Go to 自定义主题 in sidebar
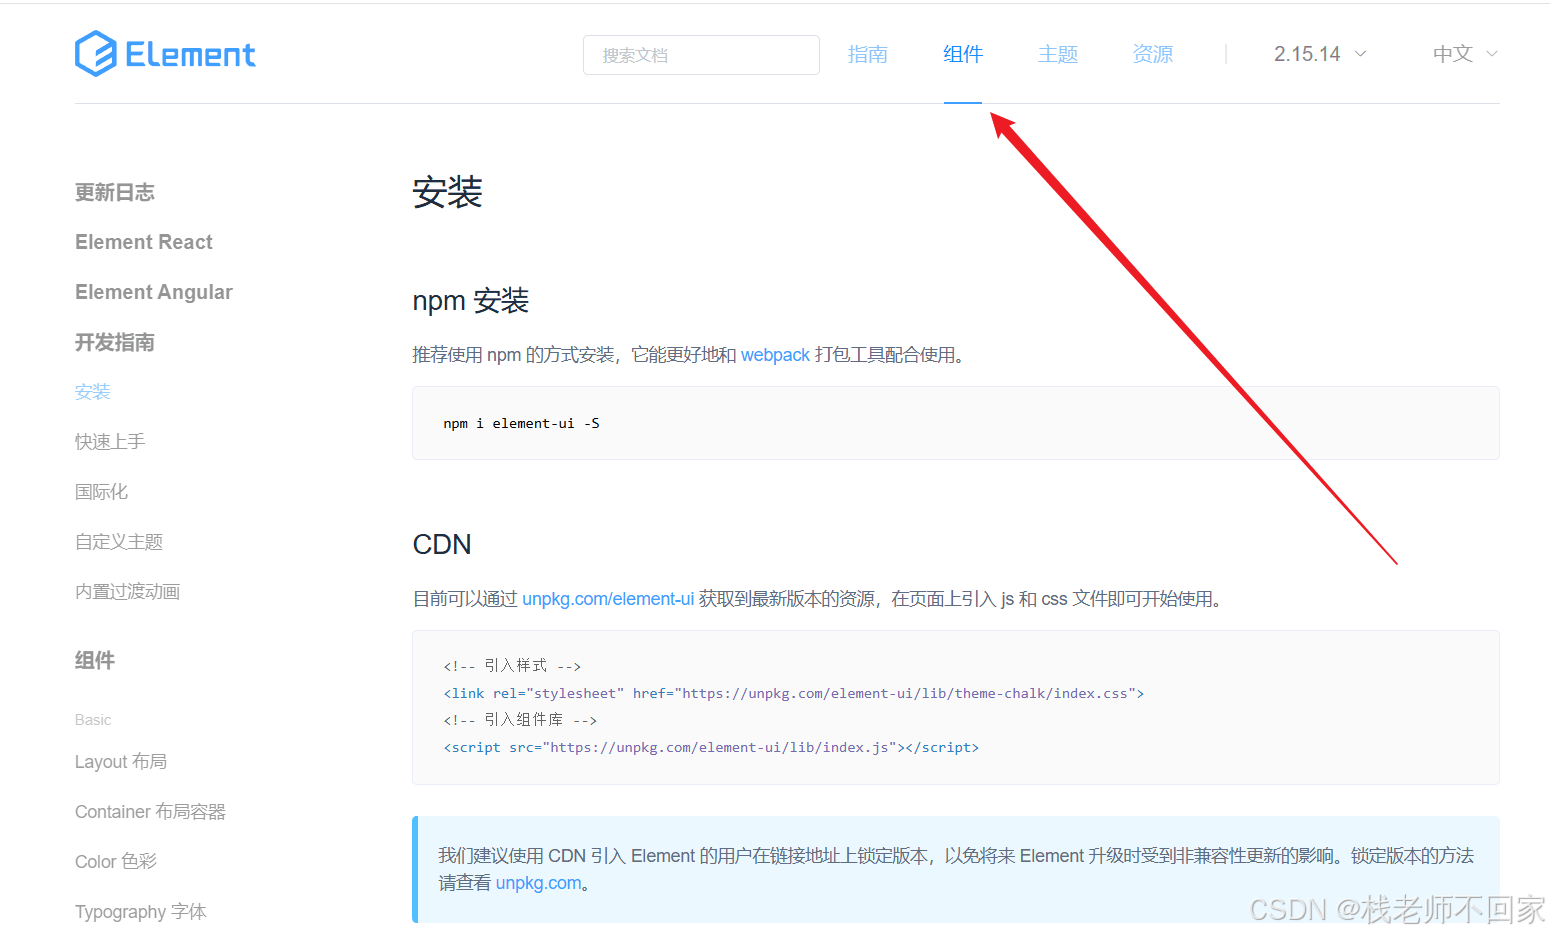The height and width of the screenshot is (937, 1550). (x=118, y=541)
